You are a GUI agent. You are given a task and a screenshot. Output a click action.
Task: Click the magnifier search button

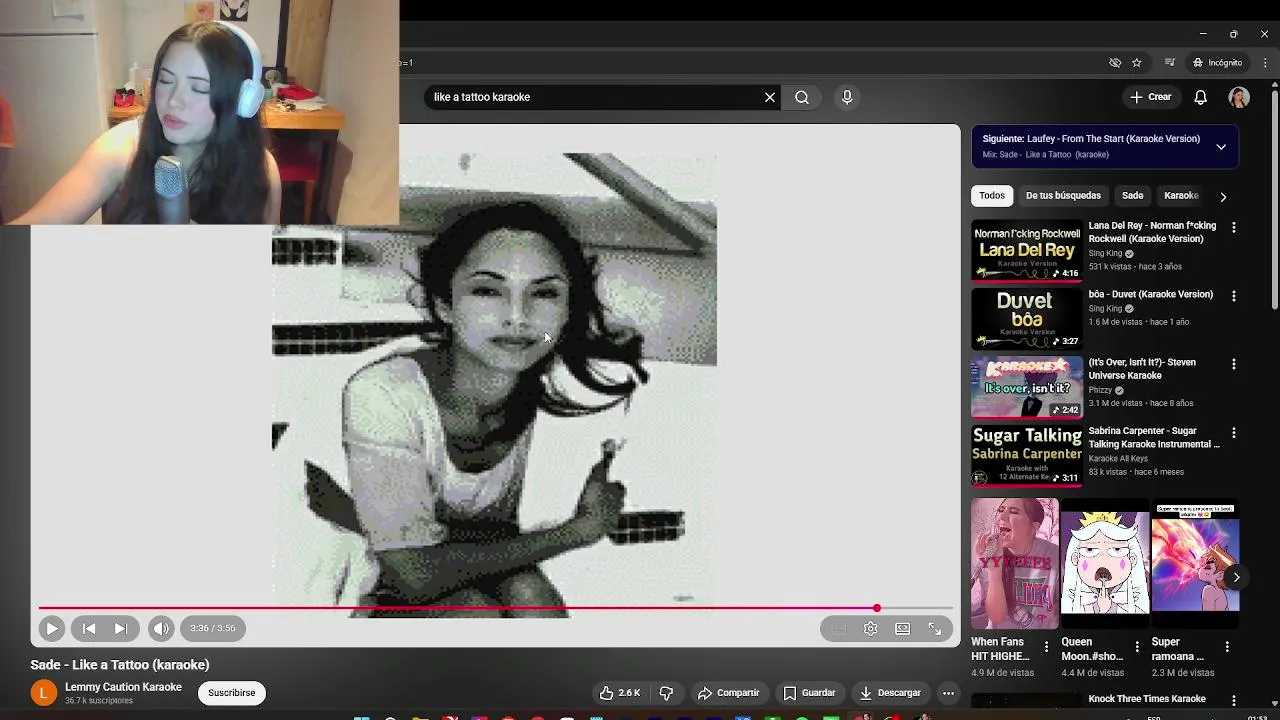tap(802, 97)
